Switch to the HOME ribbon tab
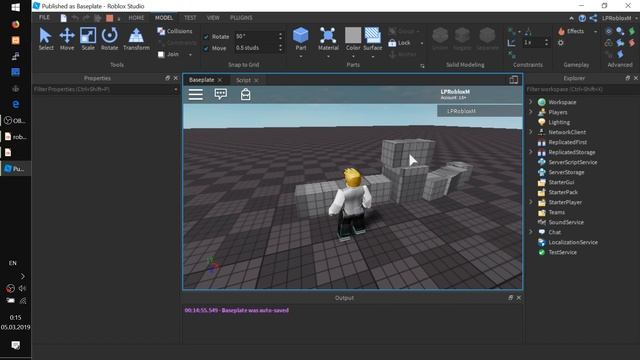 [136, 18]
